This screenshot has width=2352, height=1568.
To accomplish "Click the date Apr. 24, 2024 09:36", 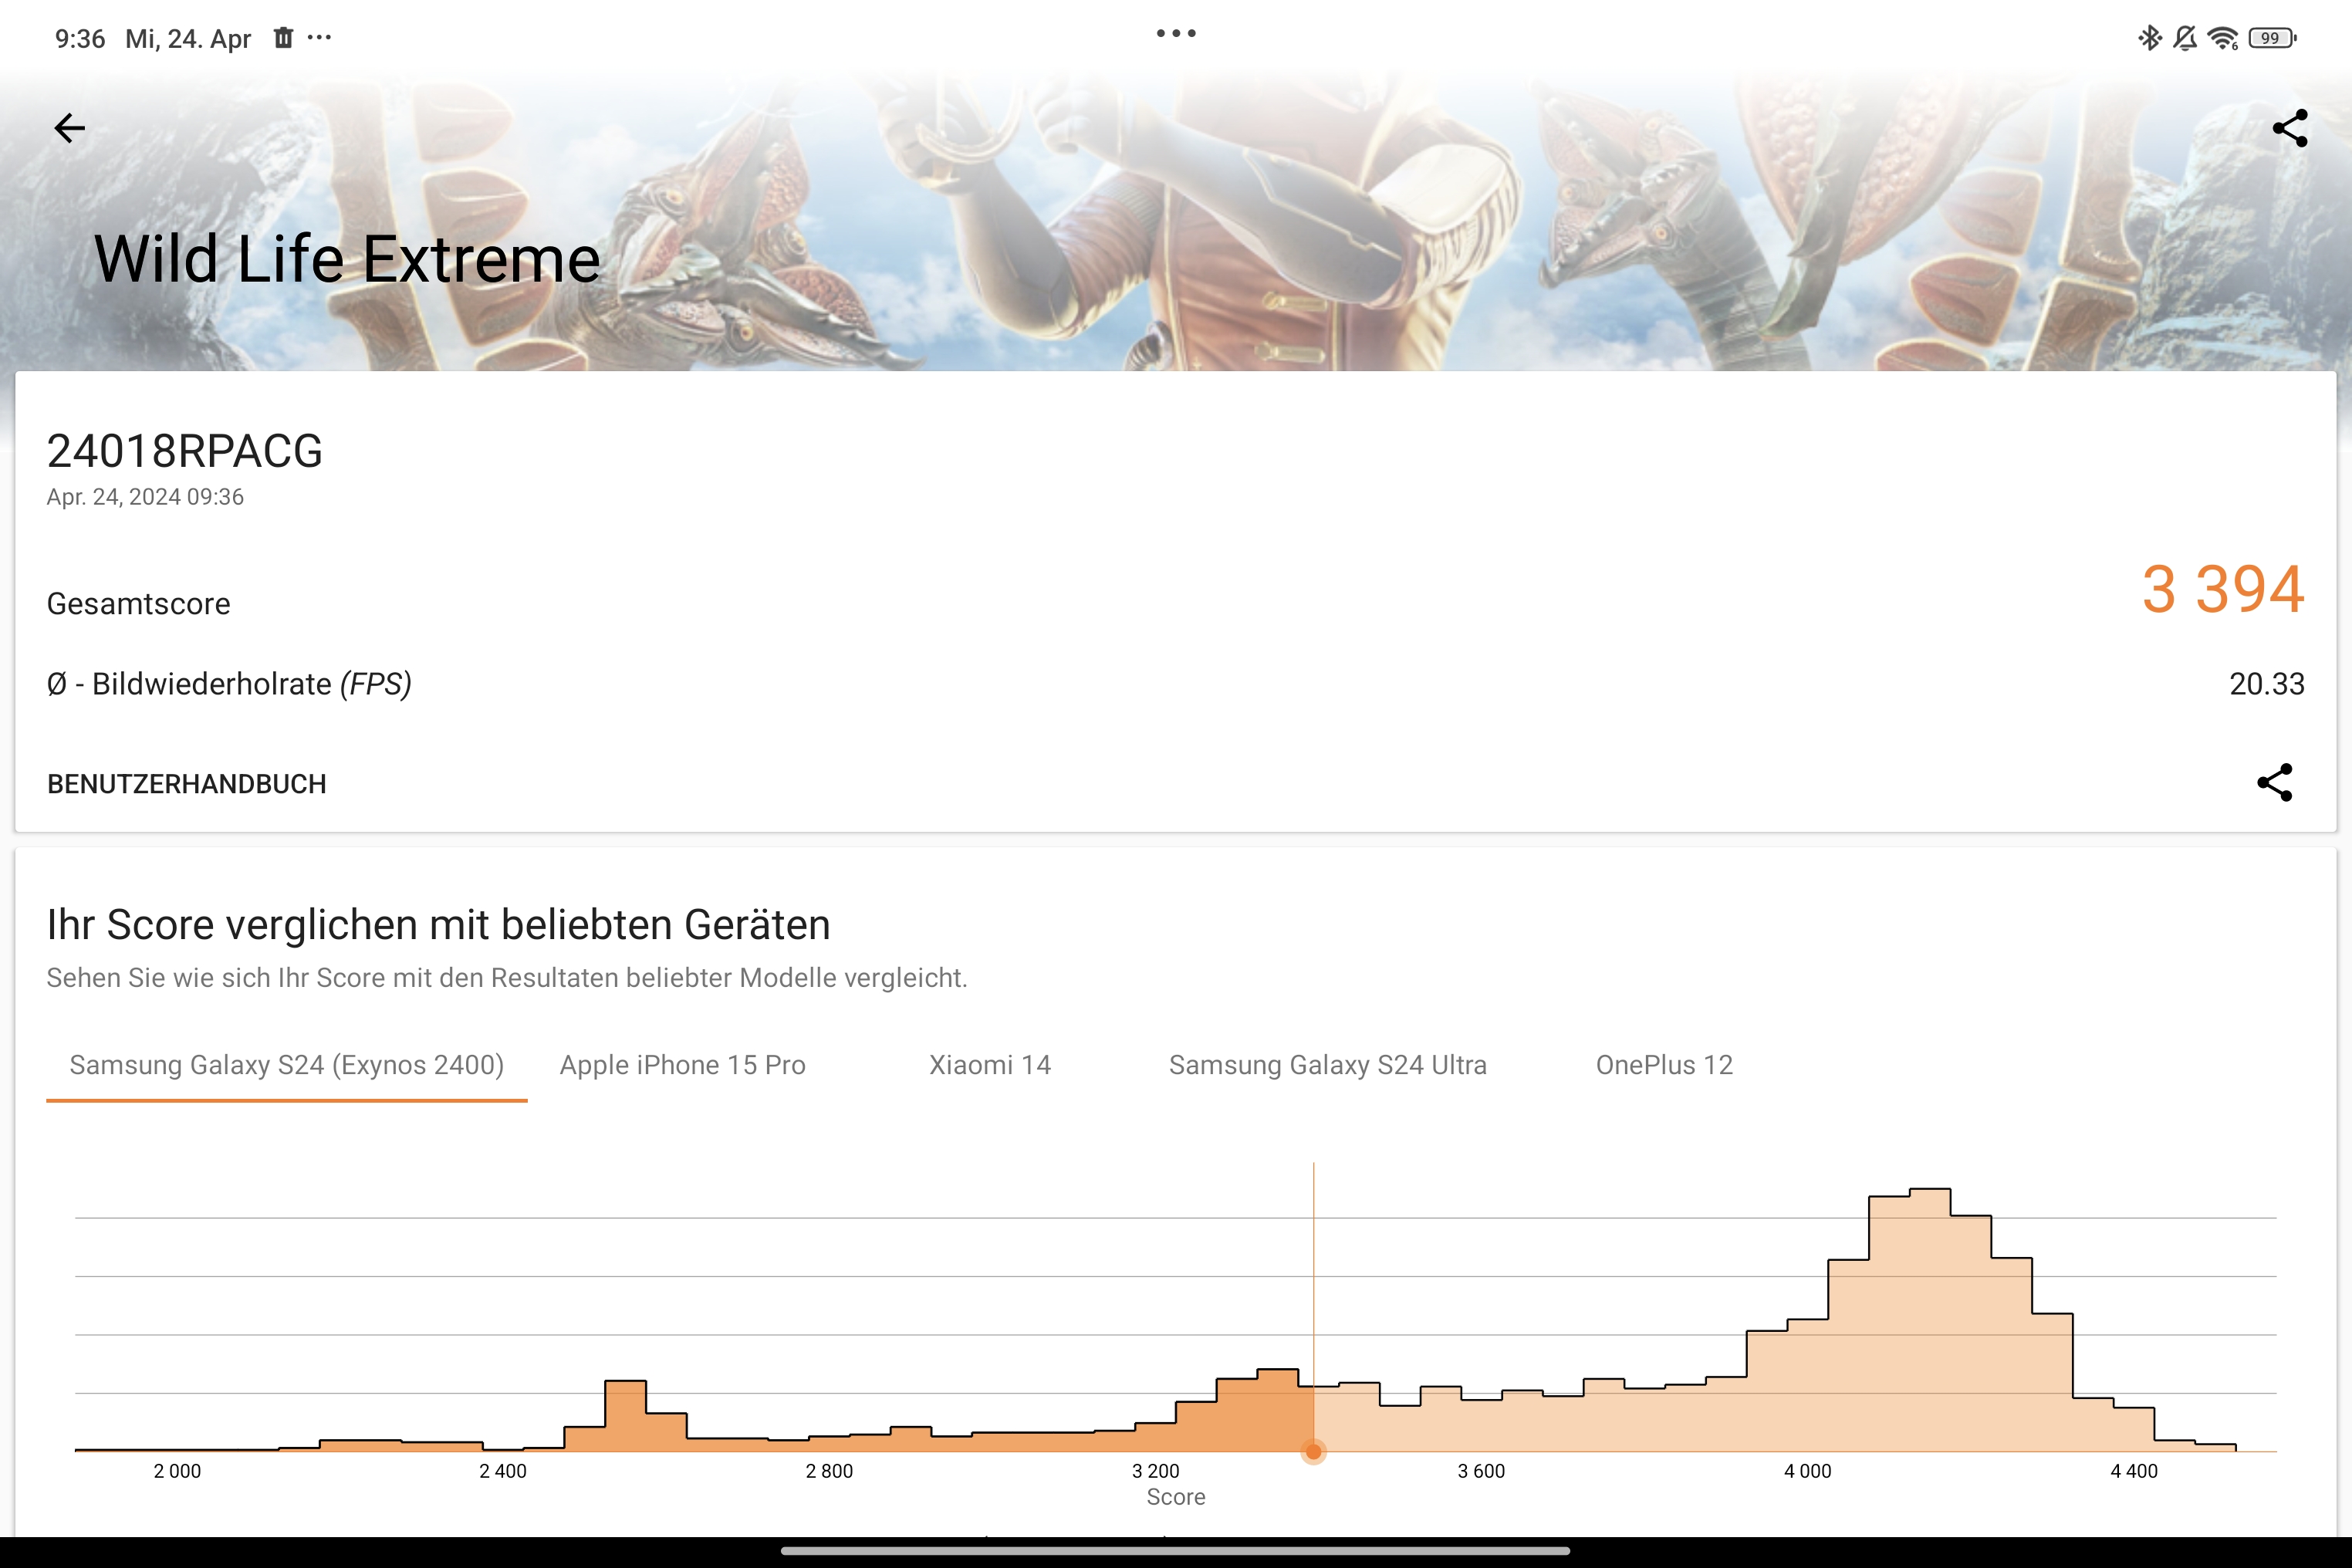I will coord(145,497).
